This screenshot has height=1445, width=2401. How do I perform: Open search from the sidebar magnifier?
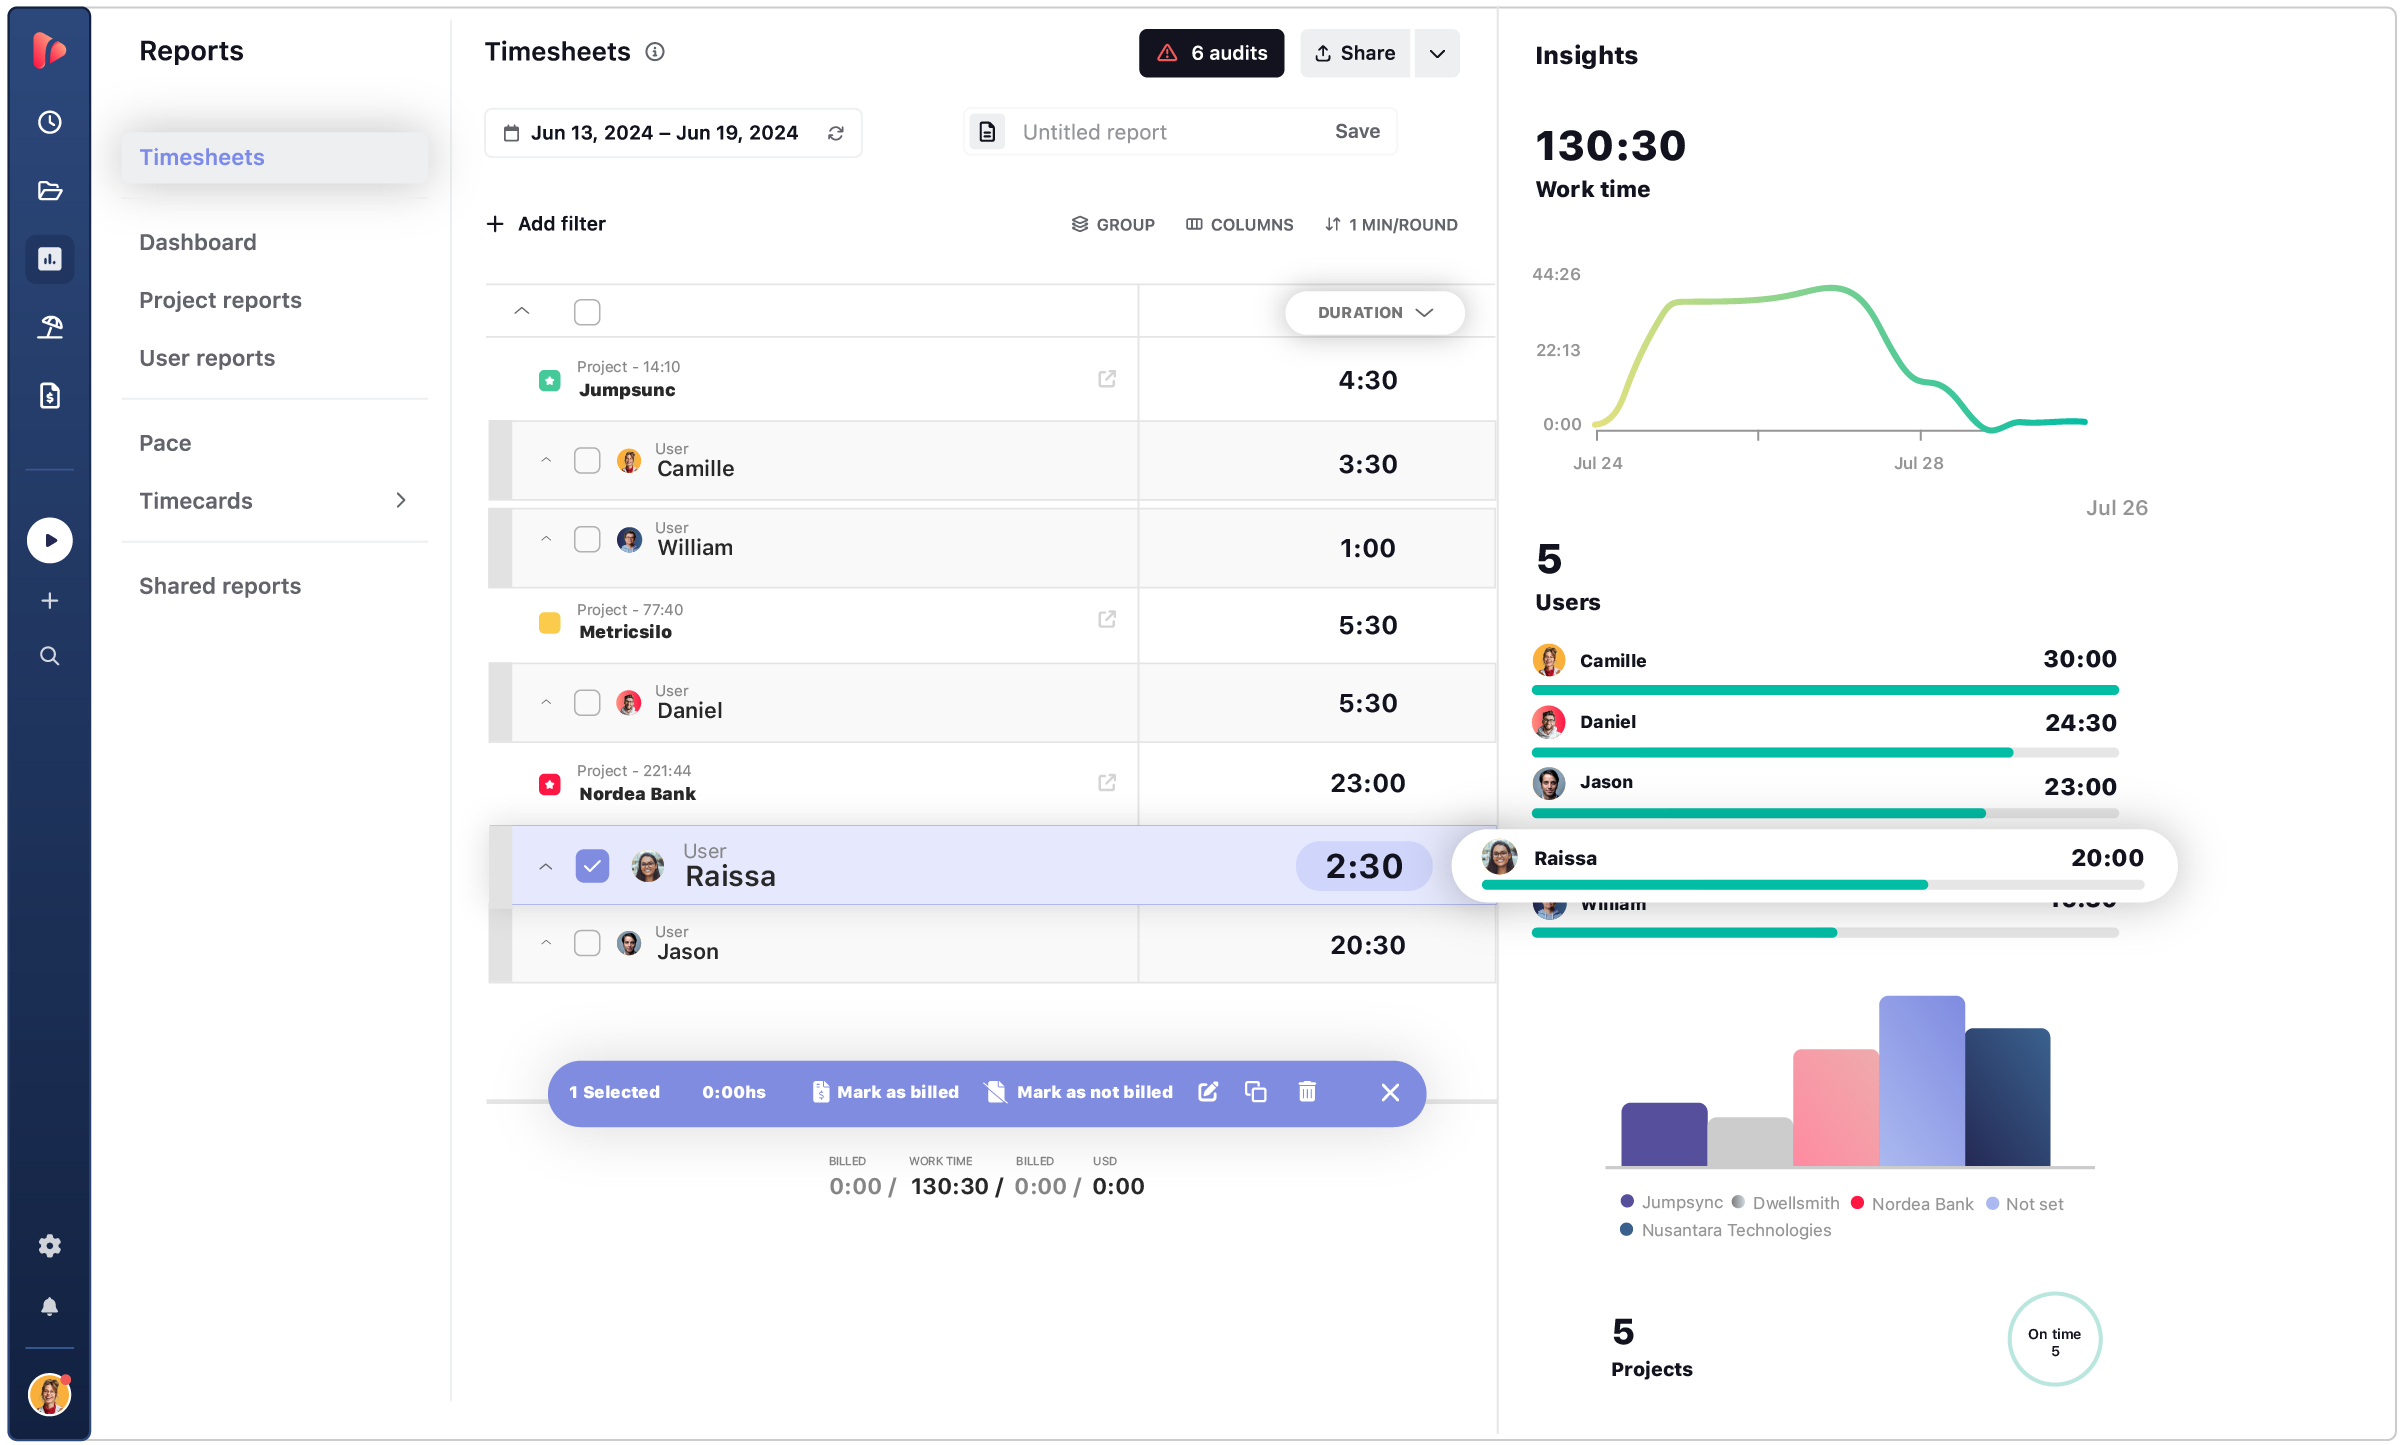[49, 656]
